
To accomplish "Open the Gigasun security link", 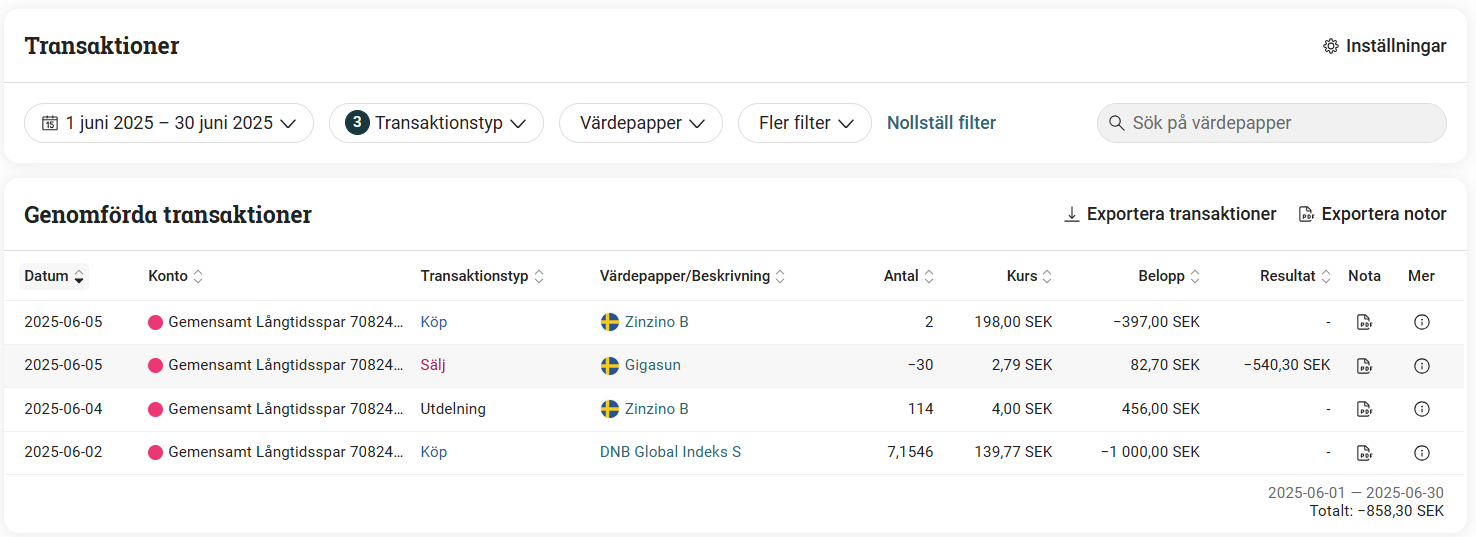I will point(652,365).
